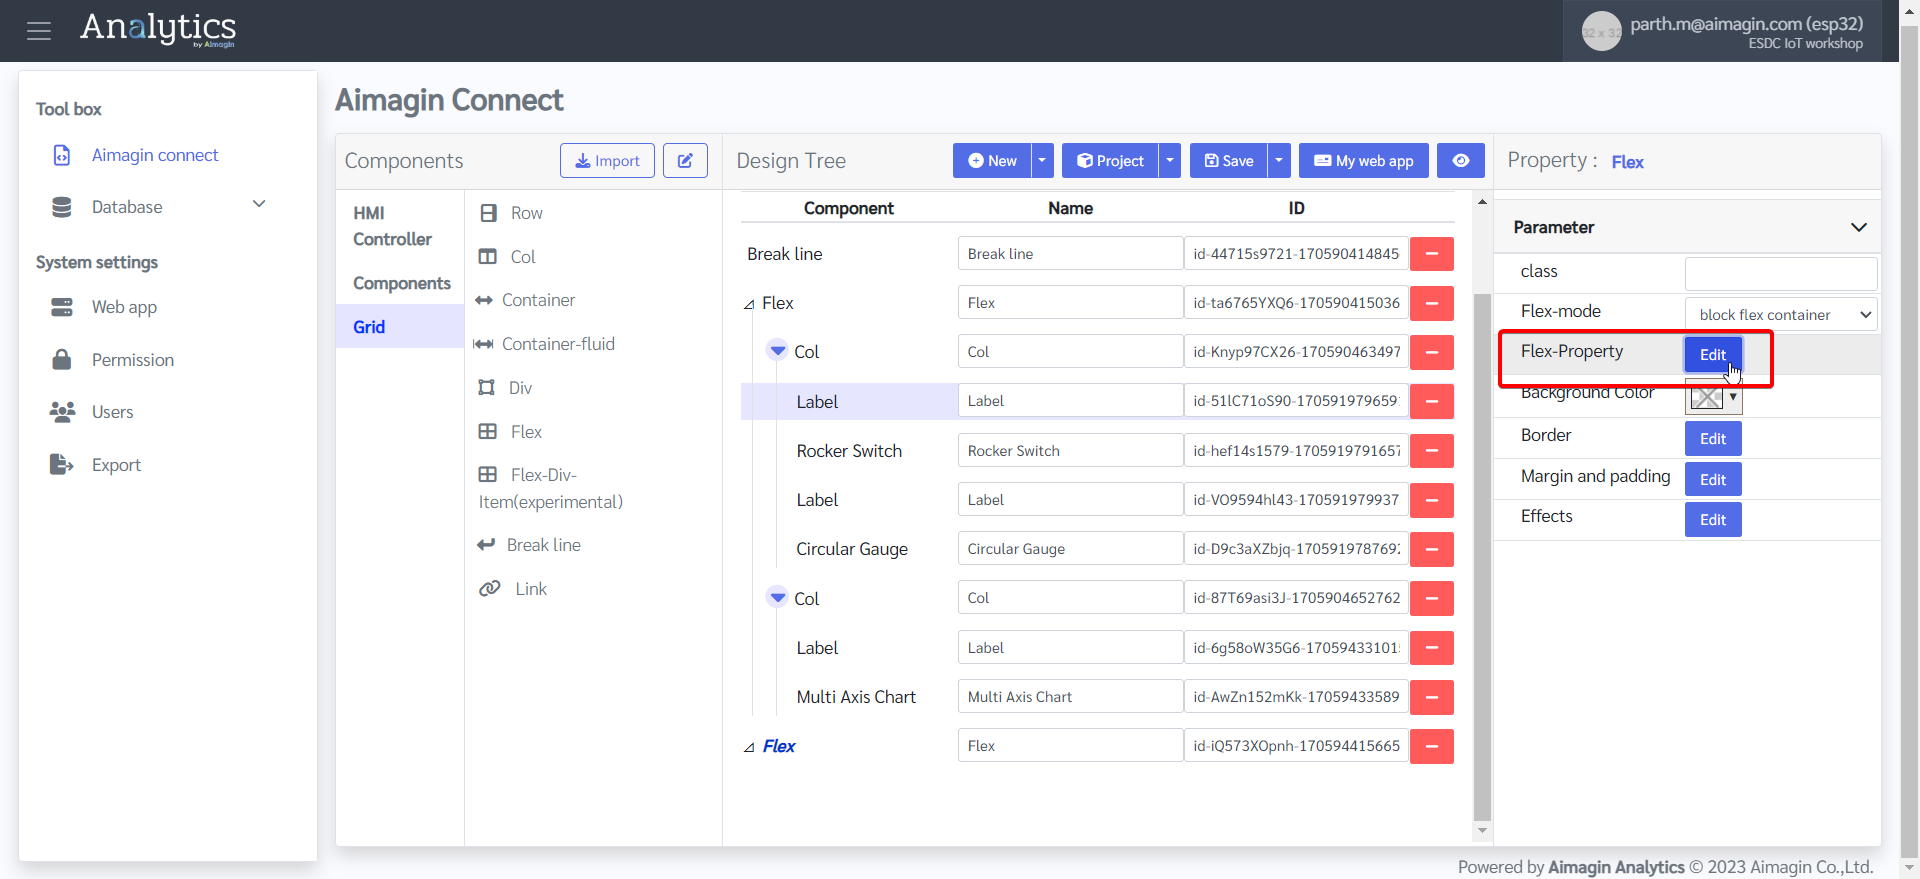
Task: Click the design tree scrollbar thumb
Action: (1482, 556)
